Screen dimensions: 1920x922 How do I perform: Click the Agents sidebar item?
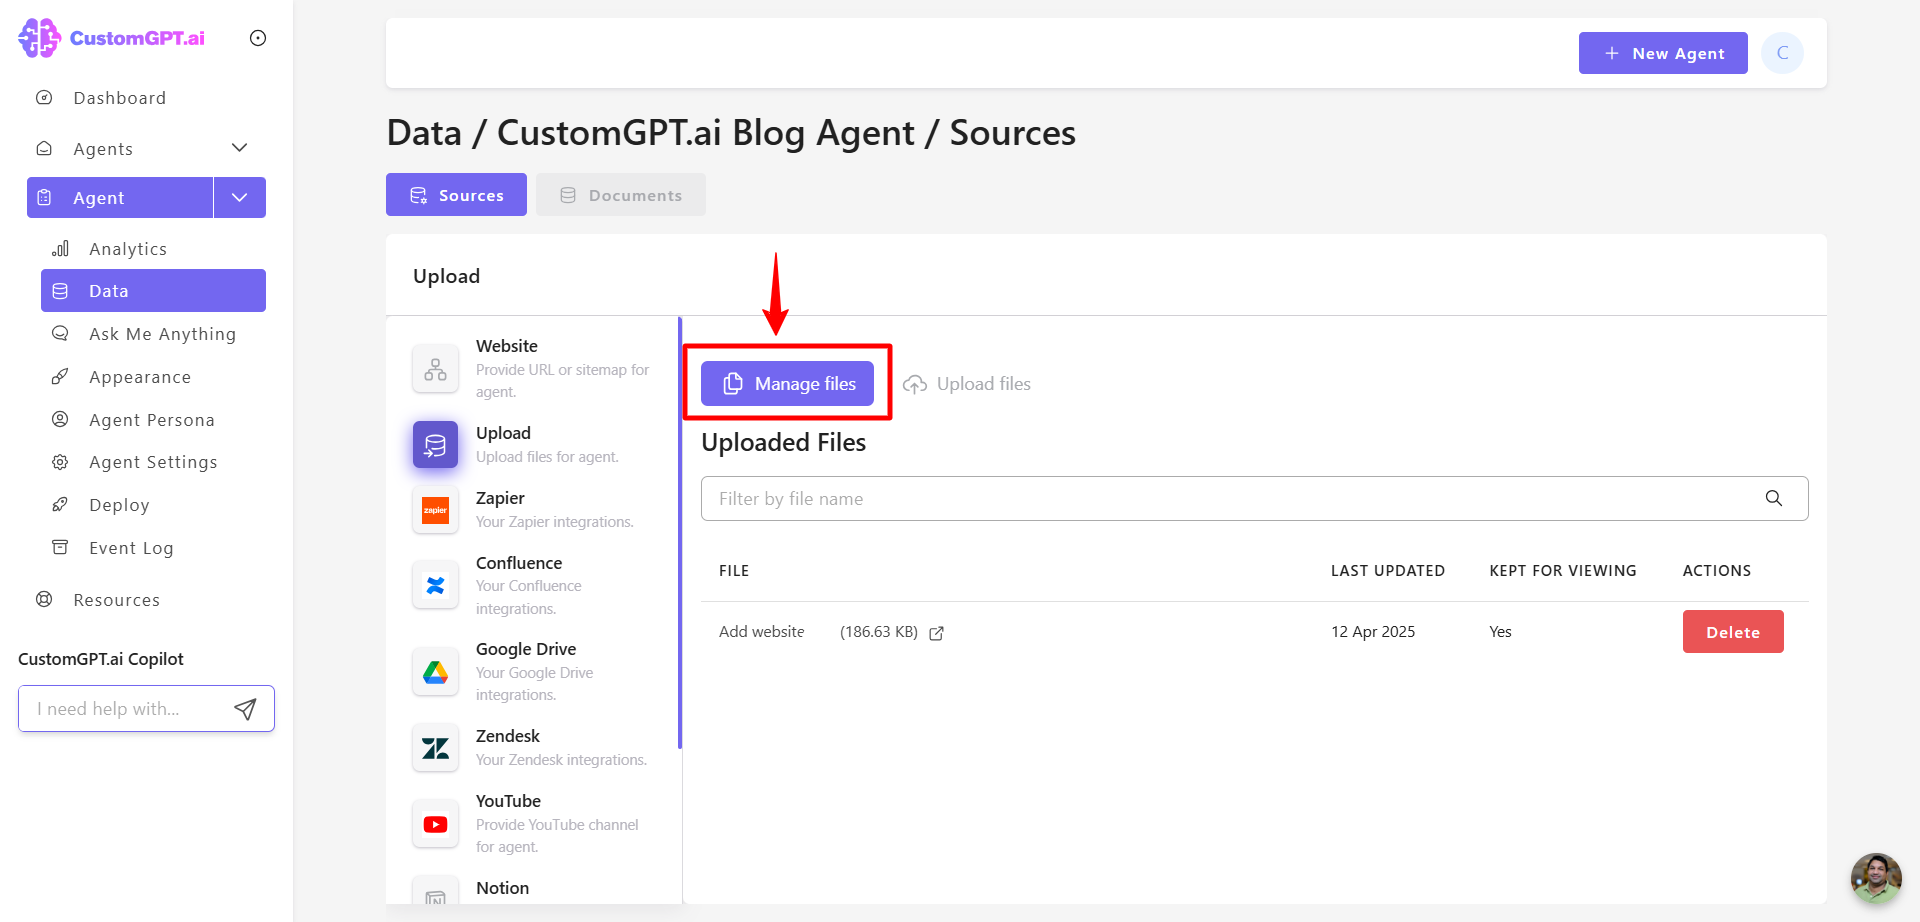pos(103,149)
